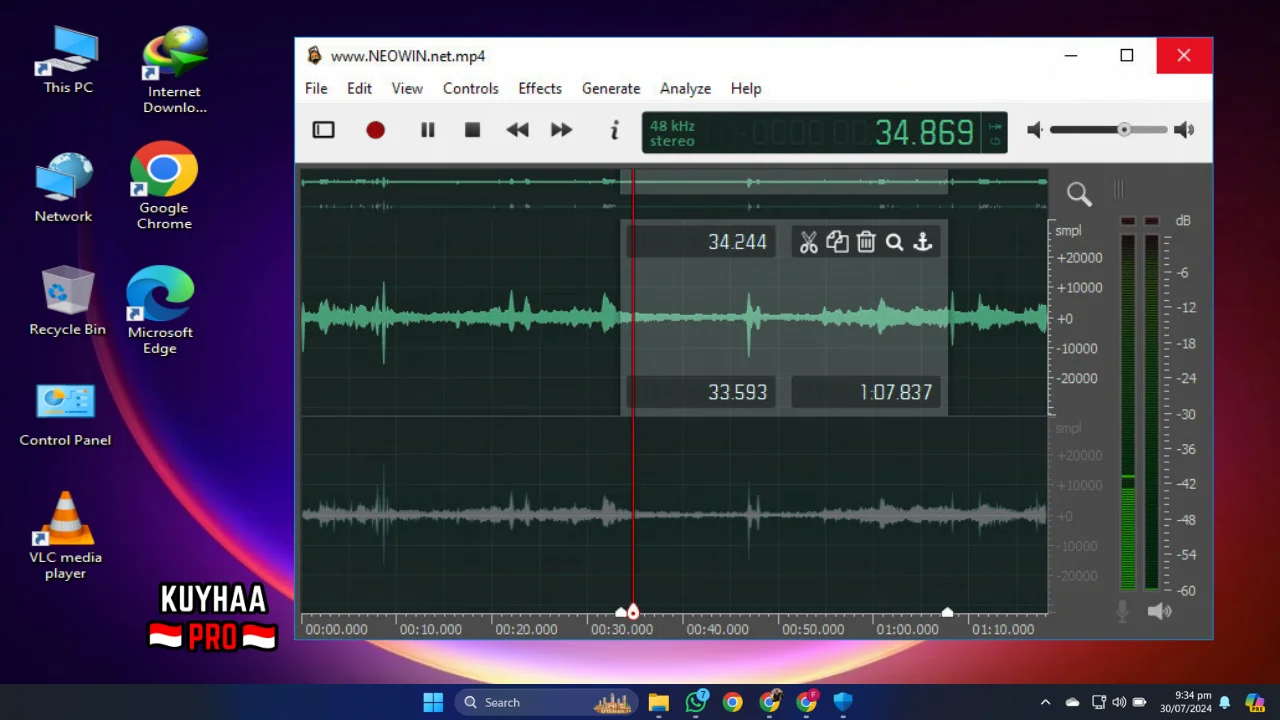Open the Controls menu

(x=470, y=88)
